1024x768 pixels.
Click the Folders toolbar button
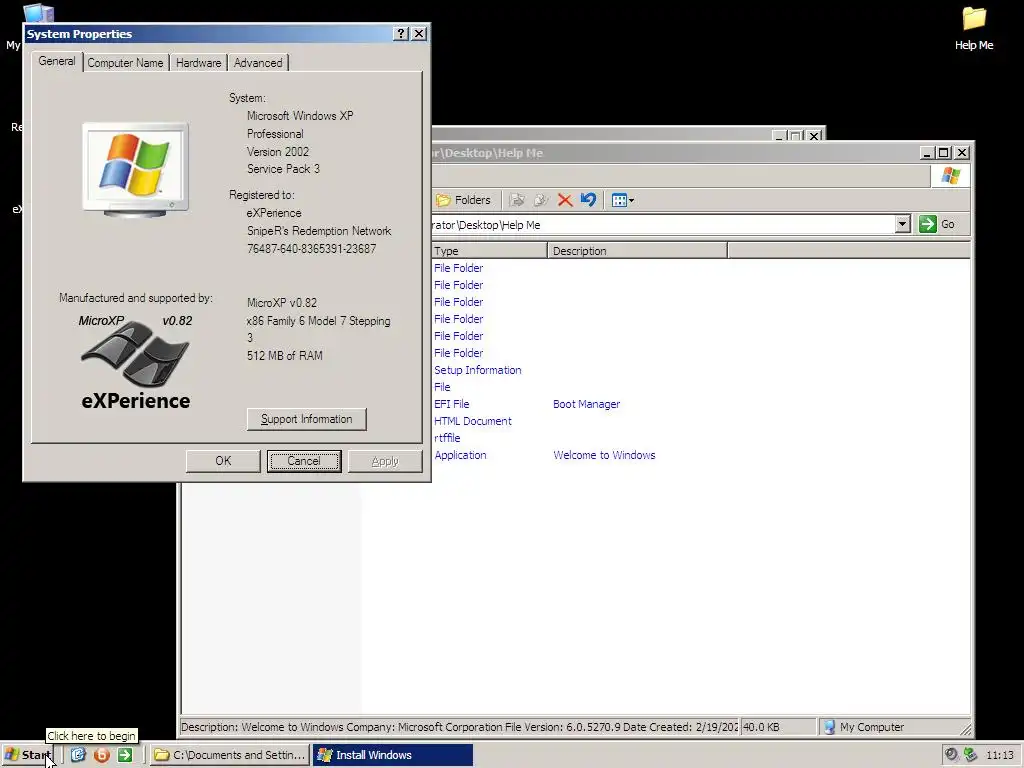(462, 200)
